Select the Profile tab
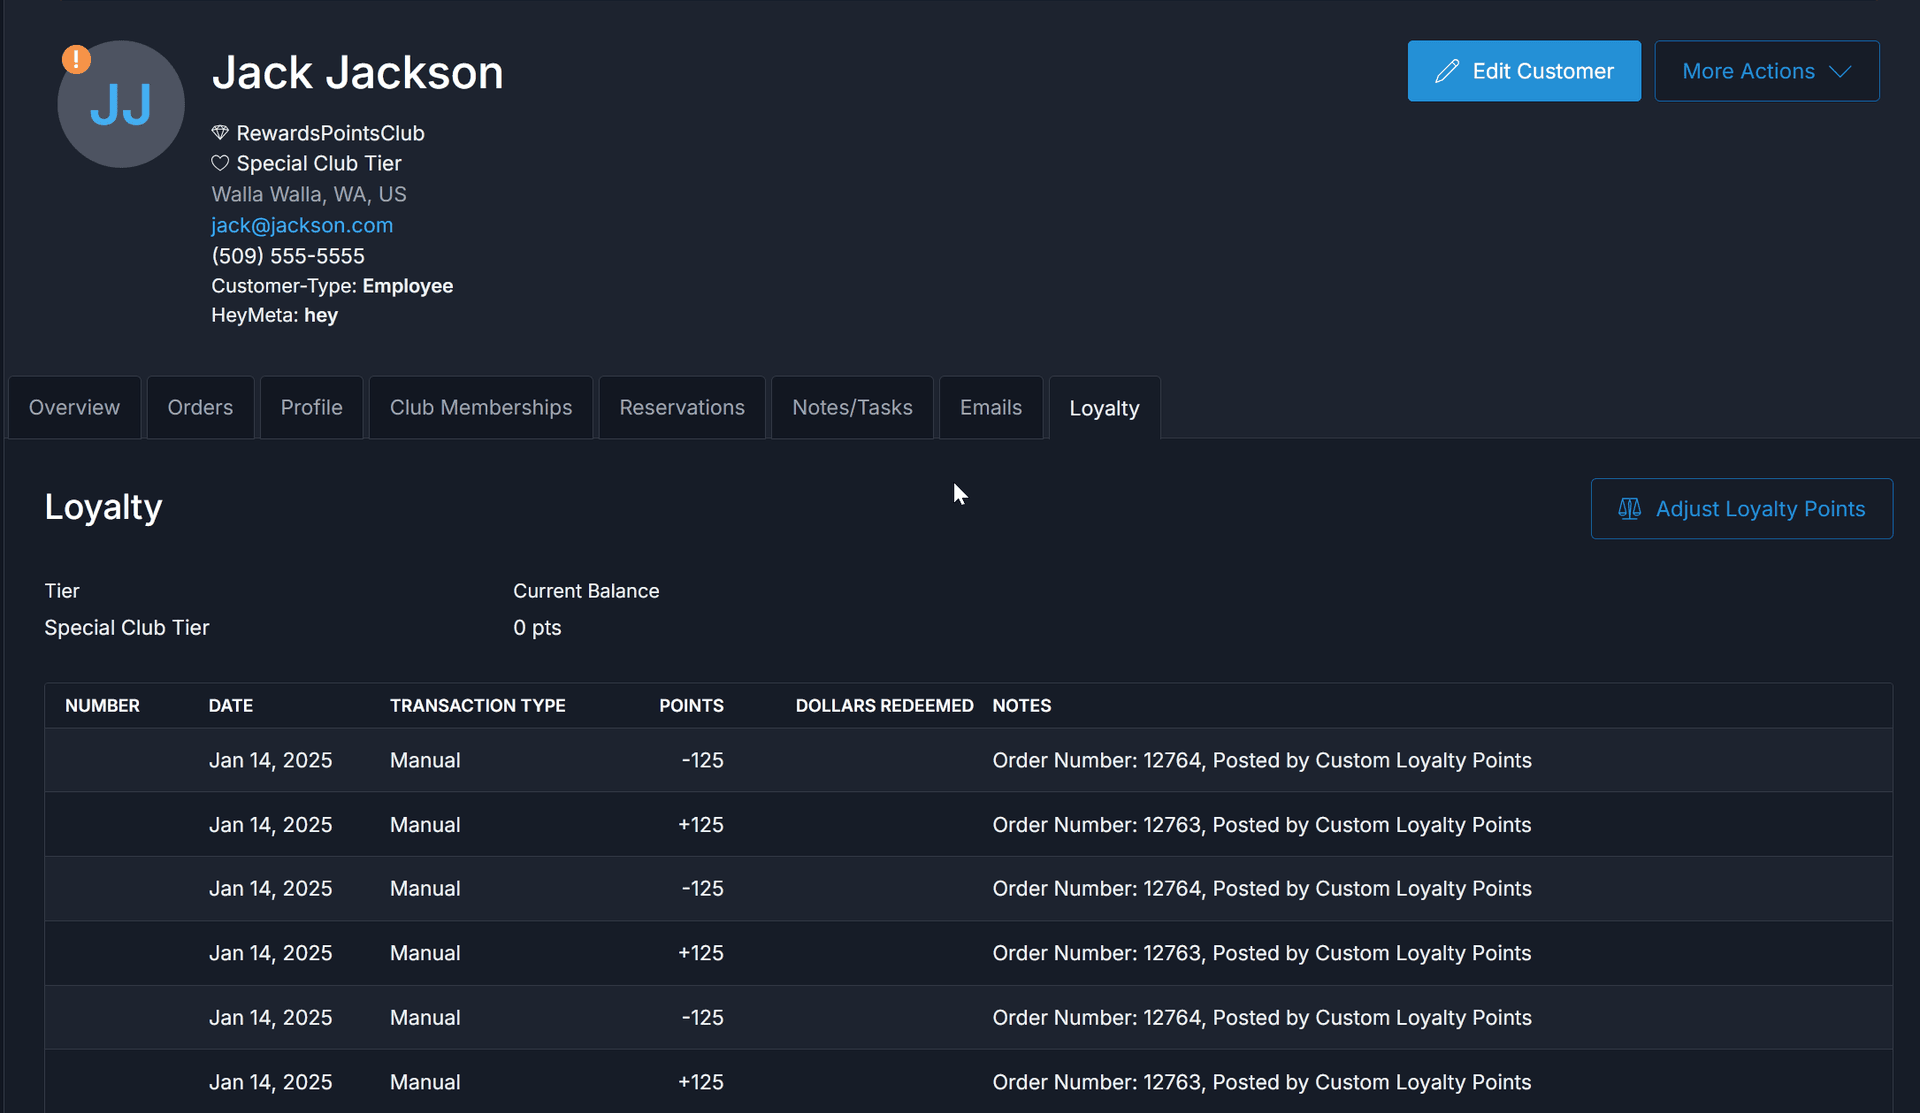The image size is (1920, 1113). click(311, 407)
